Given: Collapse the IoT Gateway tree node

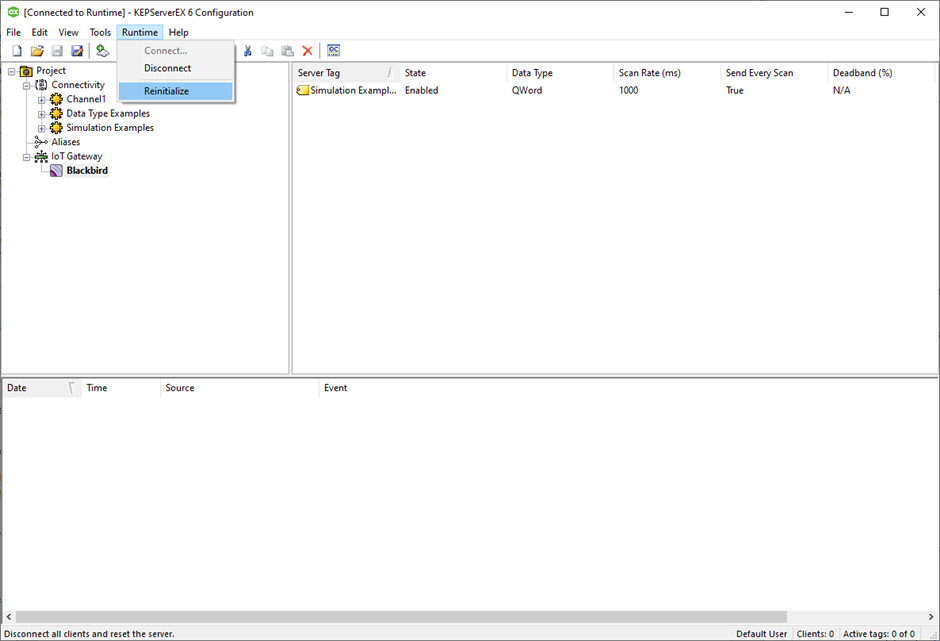Looking at the screenshot, I should click(x=26, y=157).
